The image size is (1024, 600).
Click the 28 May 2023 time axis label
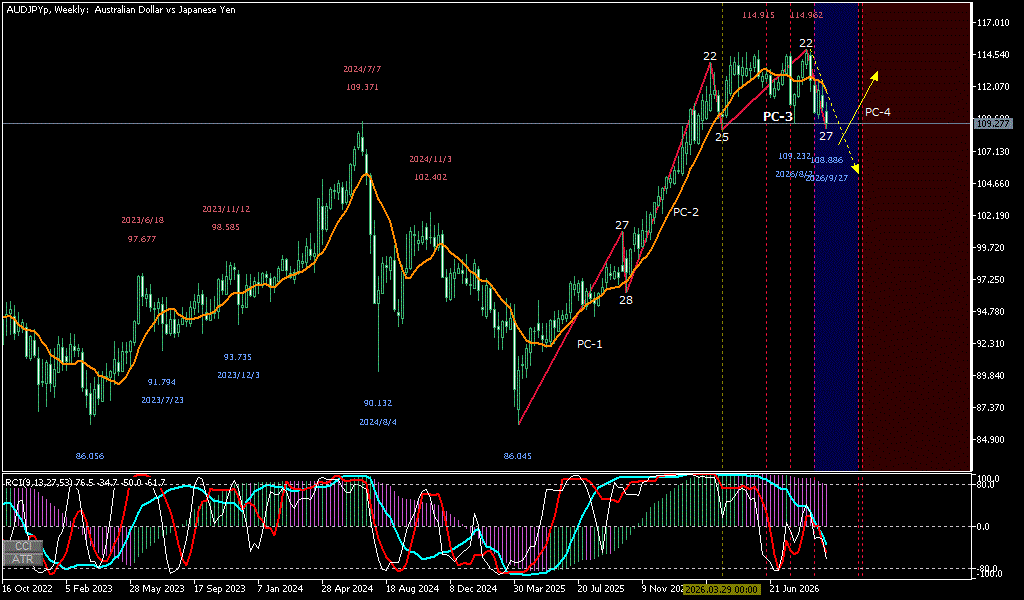pos(157,588)
